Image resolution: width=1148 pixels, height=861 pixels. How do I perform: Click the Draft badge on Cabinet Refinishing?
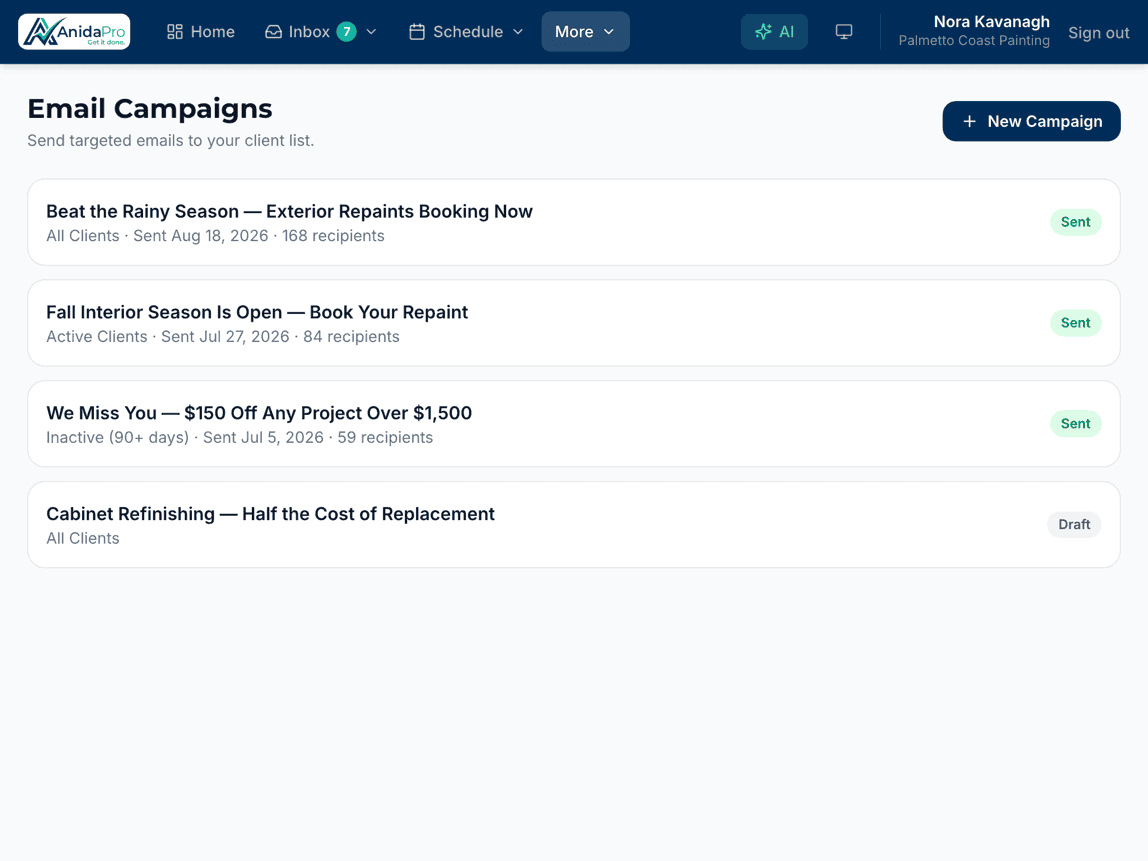pyautogui.click(x=1074, y=524)
